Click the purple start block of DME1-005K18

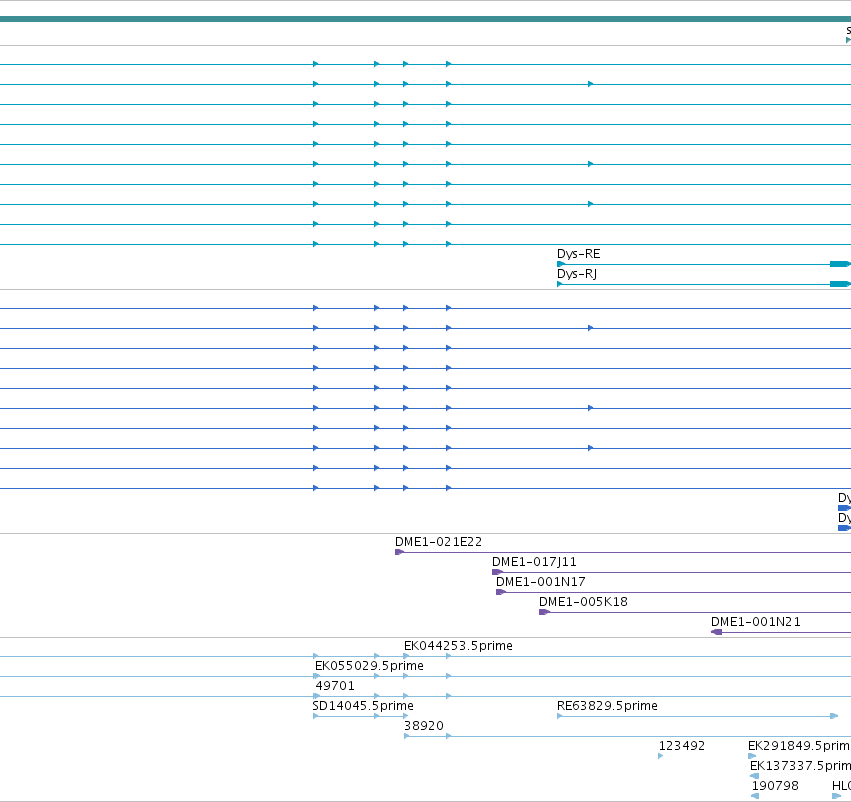point(544,613)
